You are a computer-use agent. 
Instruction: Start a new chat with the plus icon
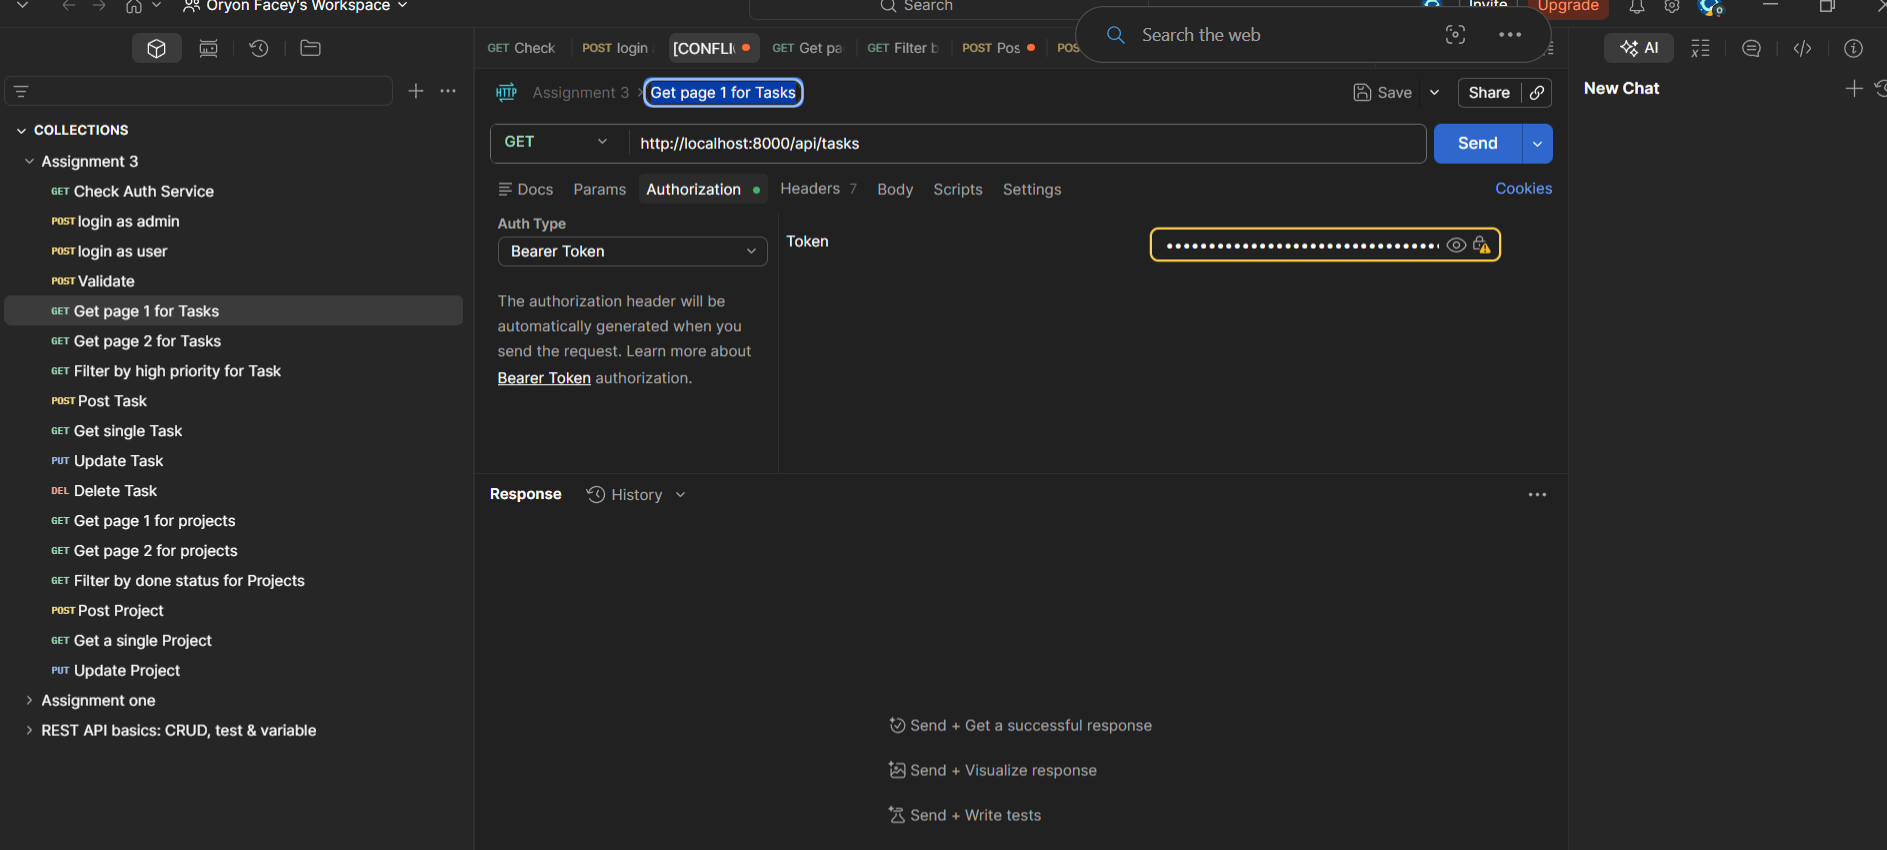(1854, 88)
